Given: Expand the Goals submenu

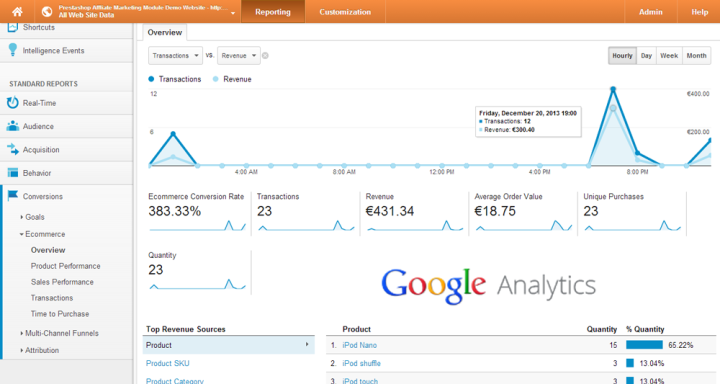Looking at the screenshot, I should click(33, 217).
